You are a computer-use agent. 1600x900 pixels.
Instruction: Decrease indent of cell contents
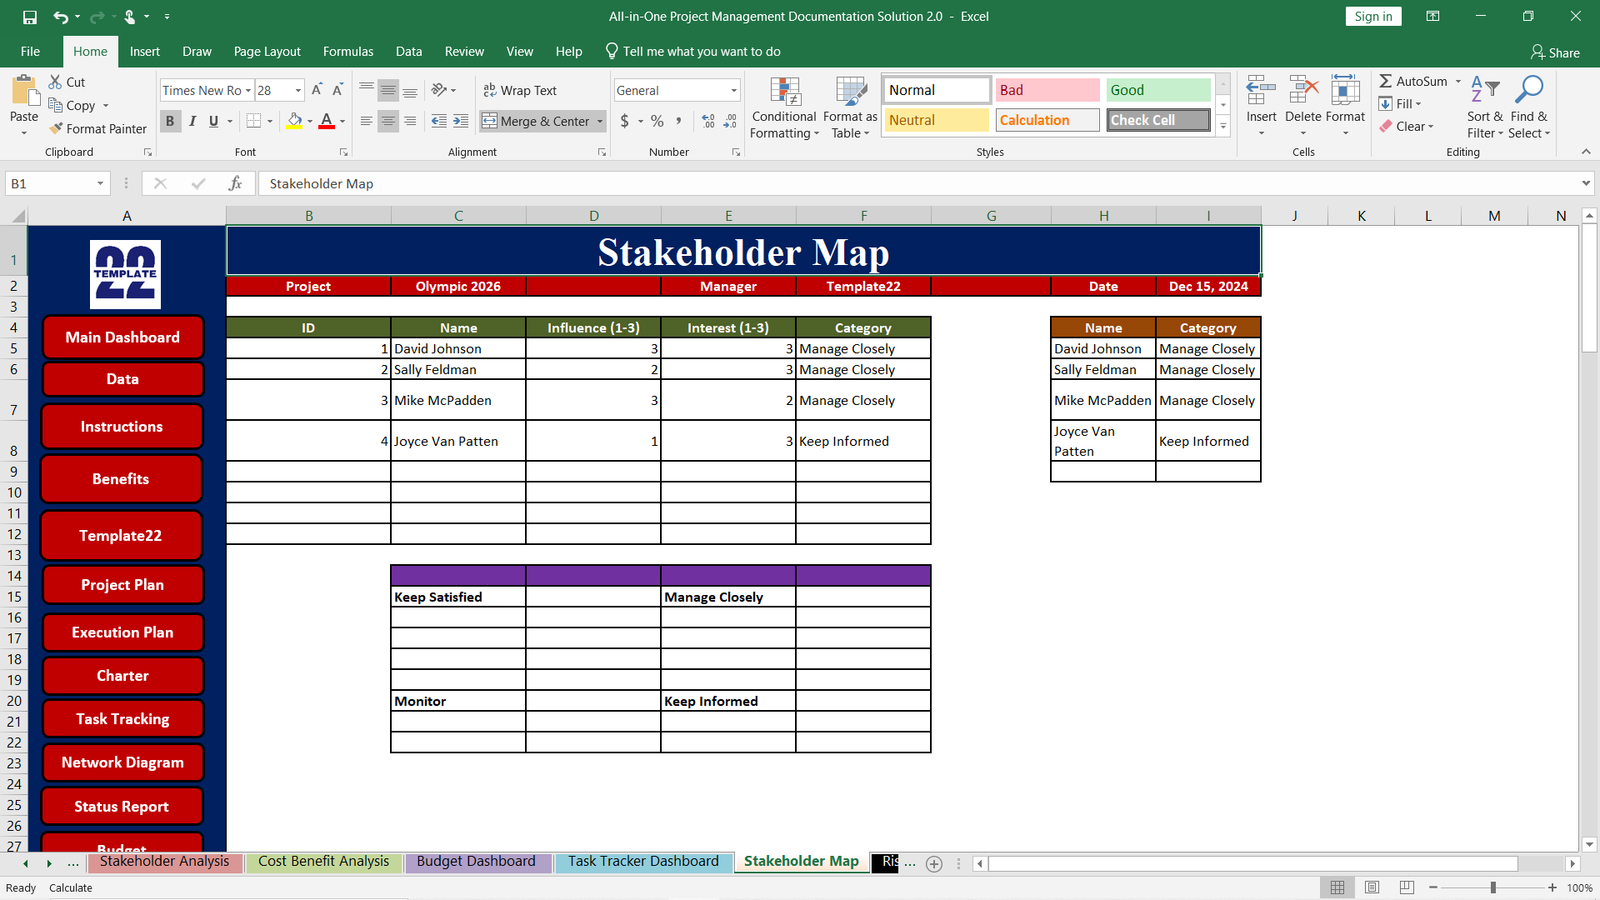(x=439, y=121)
